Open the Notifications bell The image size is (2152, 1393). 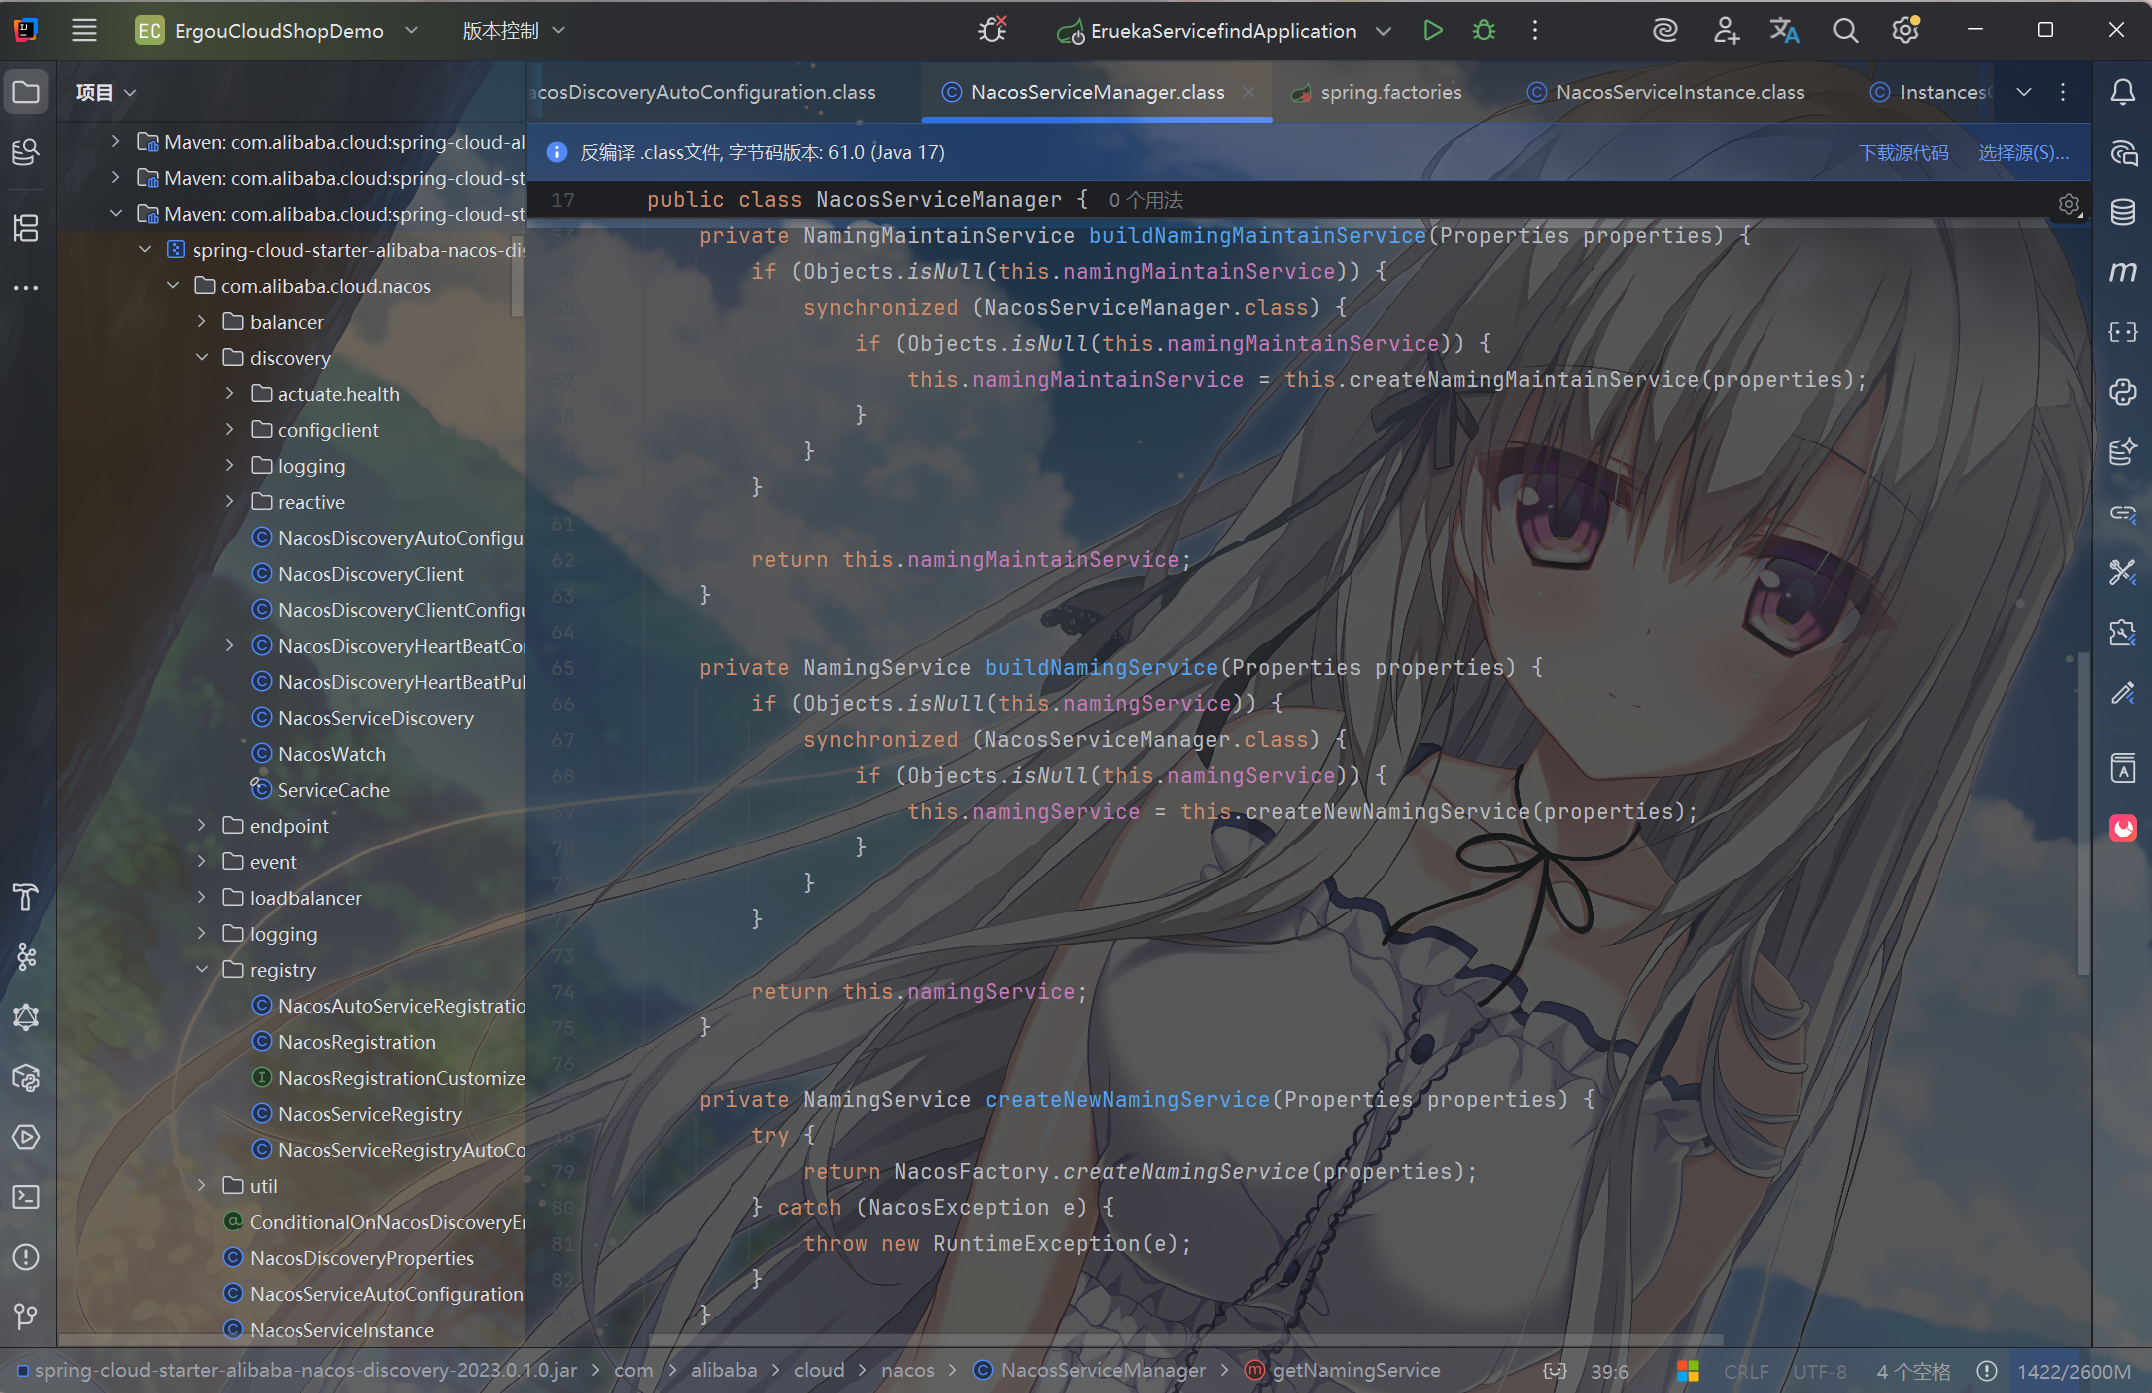(2122, 93)
